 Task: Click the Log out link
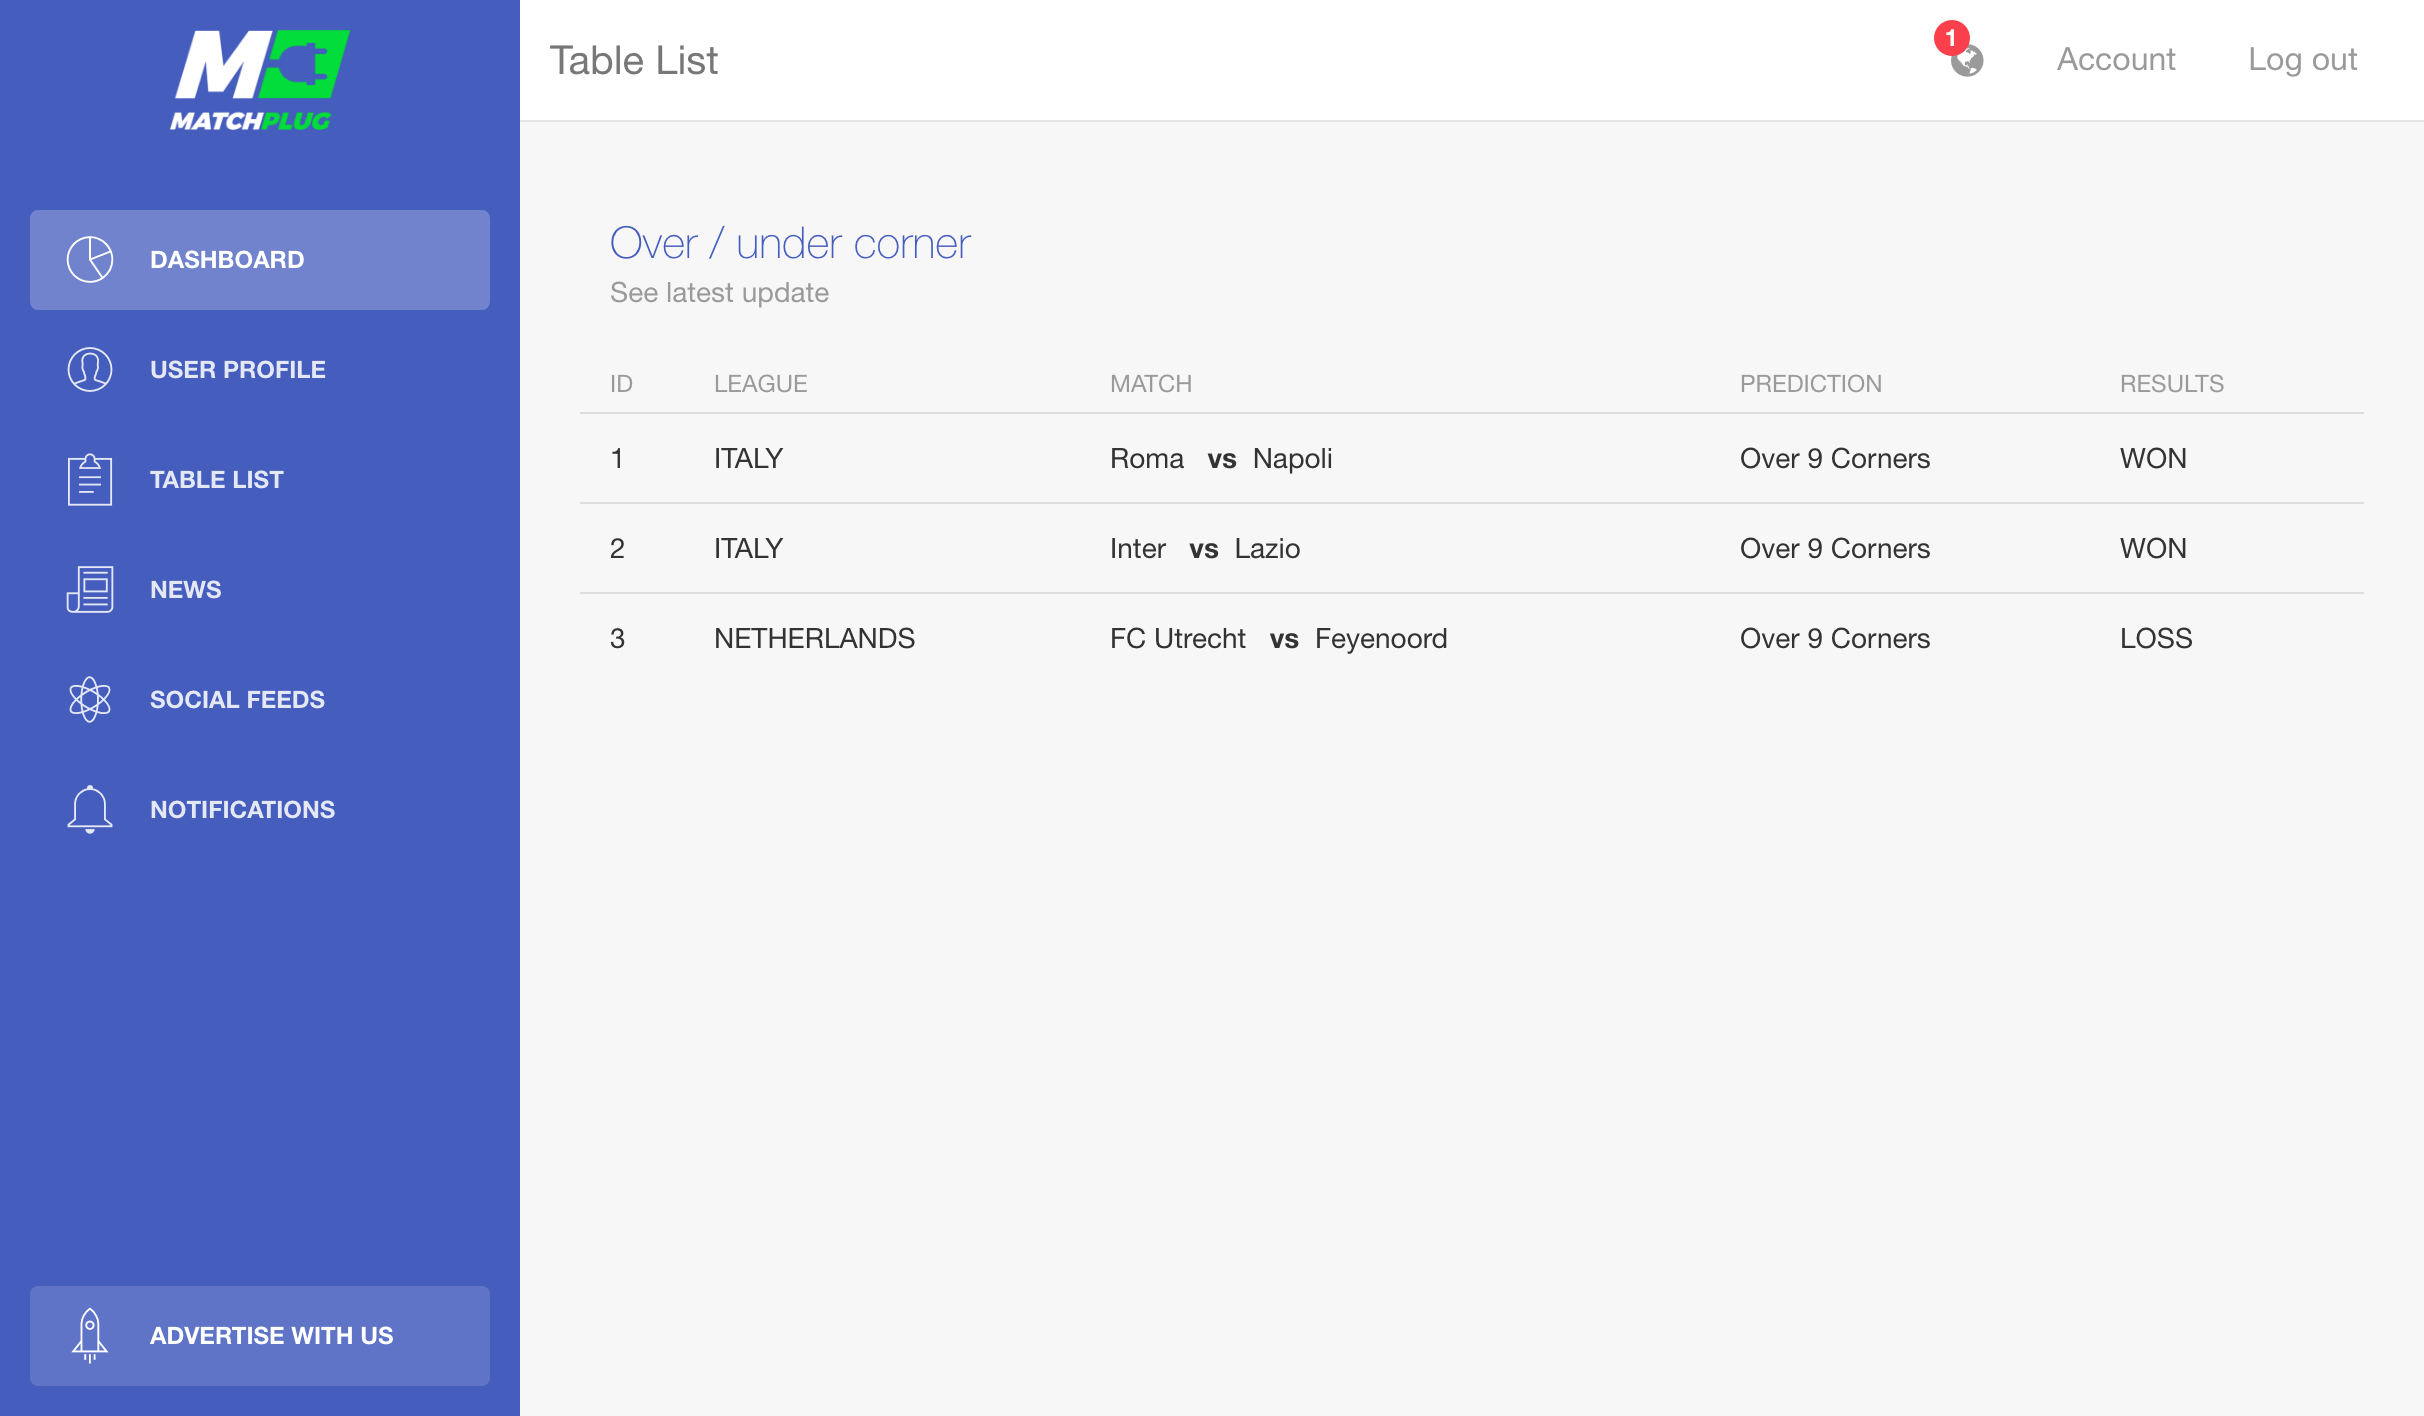click(x=2302, y=60)
